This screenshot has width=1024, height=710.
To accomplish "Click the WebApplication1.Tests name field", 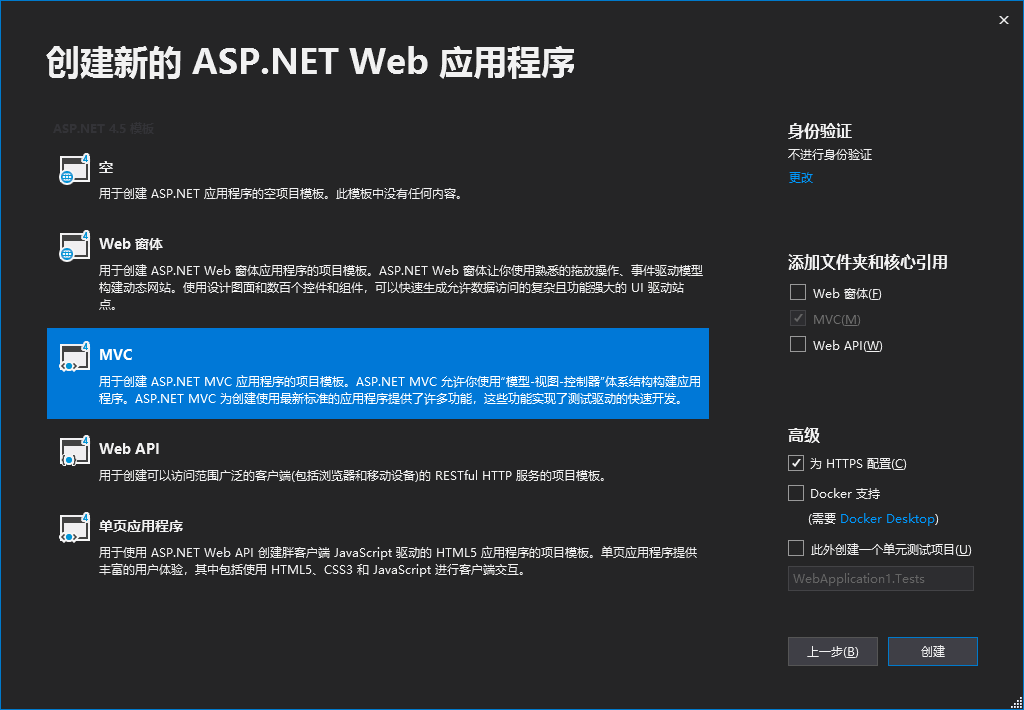I will pyautogui.click(x=880, y=578).
